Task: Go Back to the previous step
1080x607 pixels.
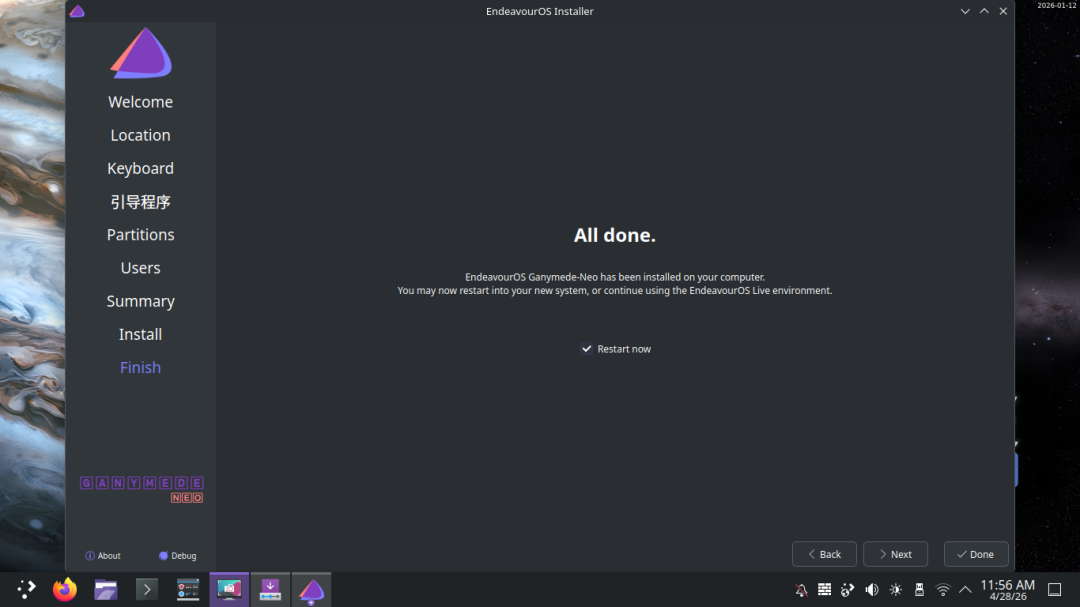Action: coord(824,554)
